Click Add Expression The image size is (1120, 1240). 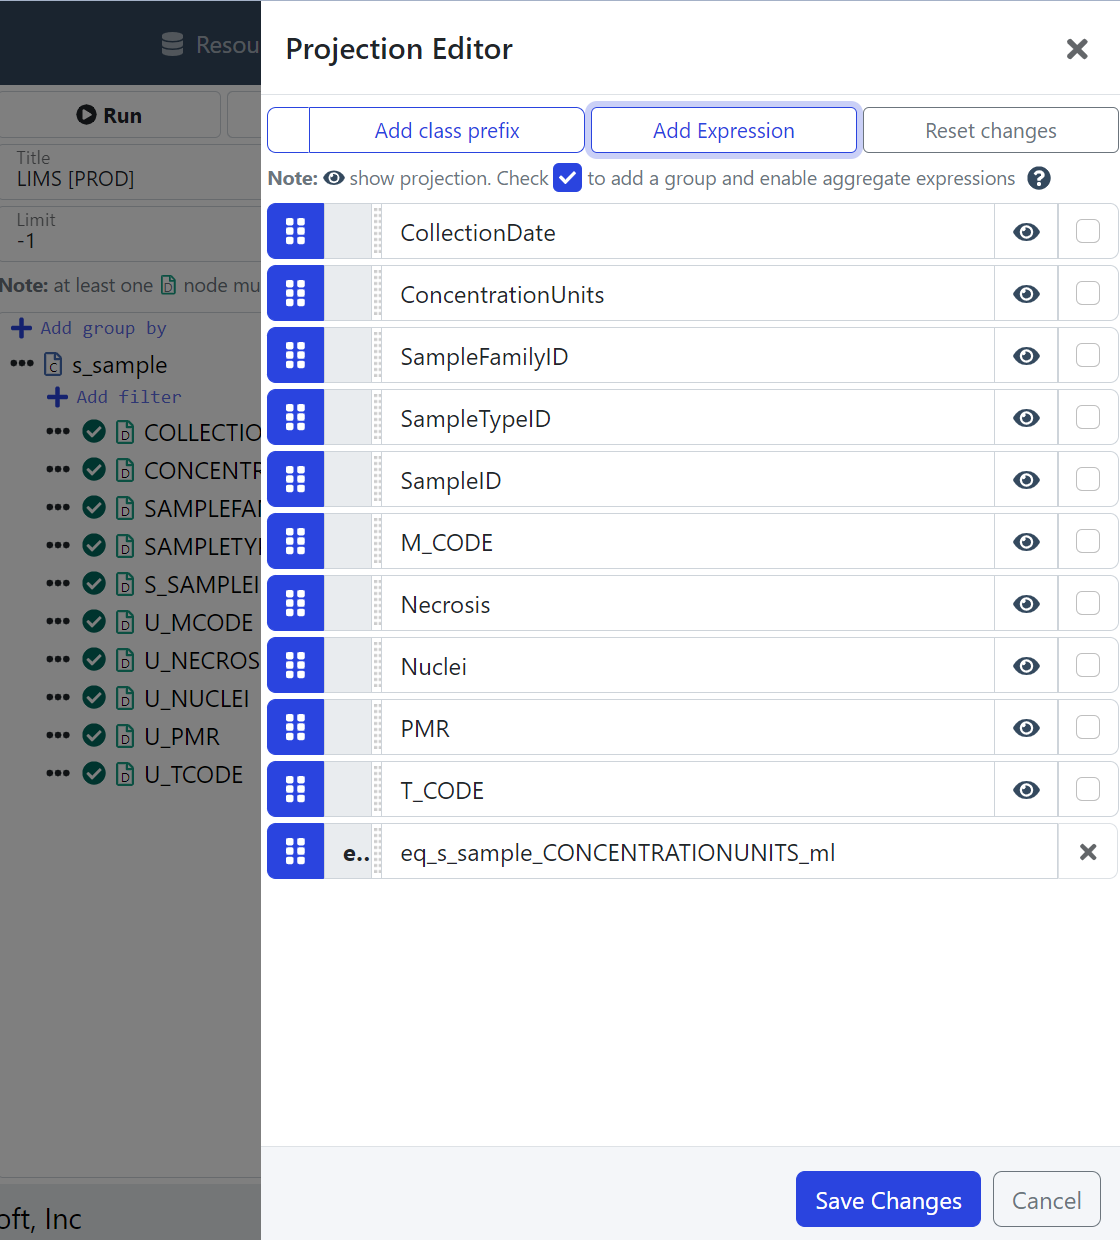pyautogui.click(x=723, y=131)
